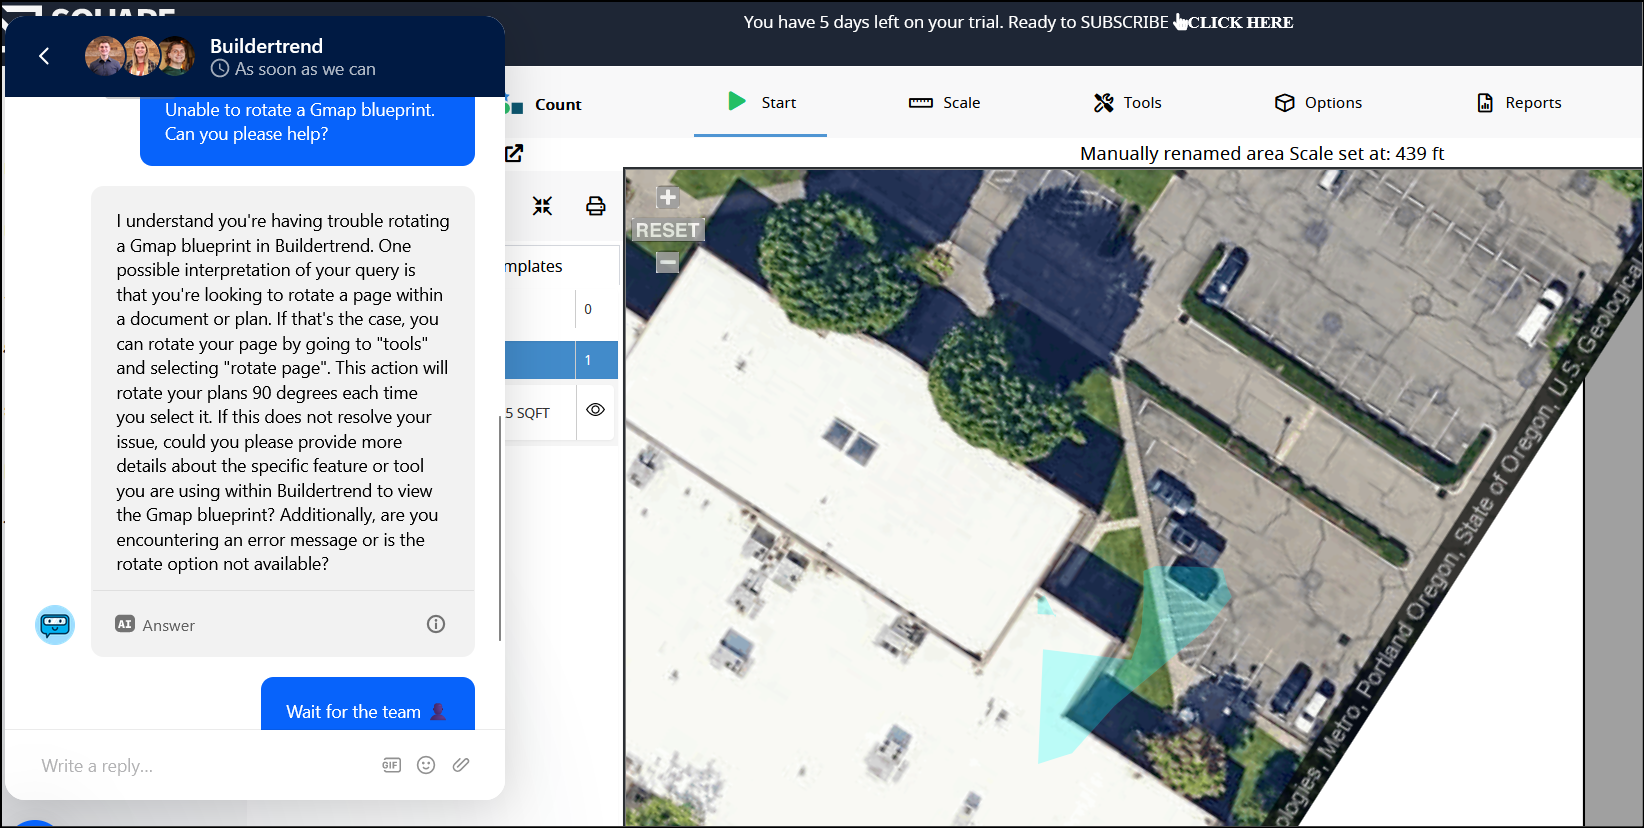The width and height of the screenshot is (1644, 828).
Task: Open the Count tab
Action: pyautogui.click(x=557, y=104)
